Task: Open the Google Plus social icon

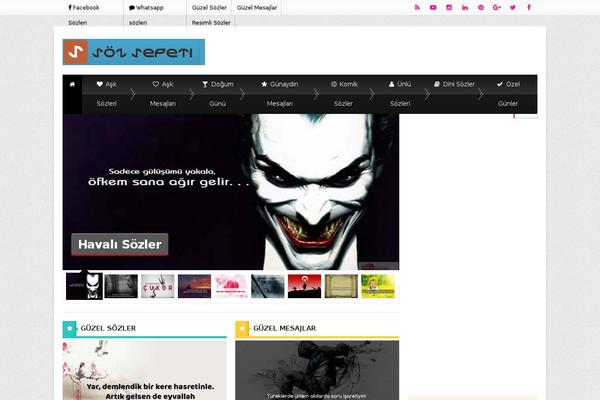Action: 497,7
